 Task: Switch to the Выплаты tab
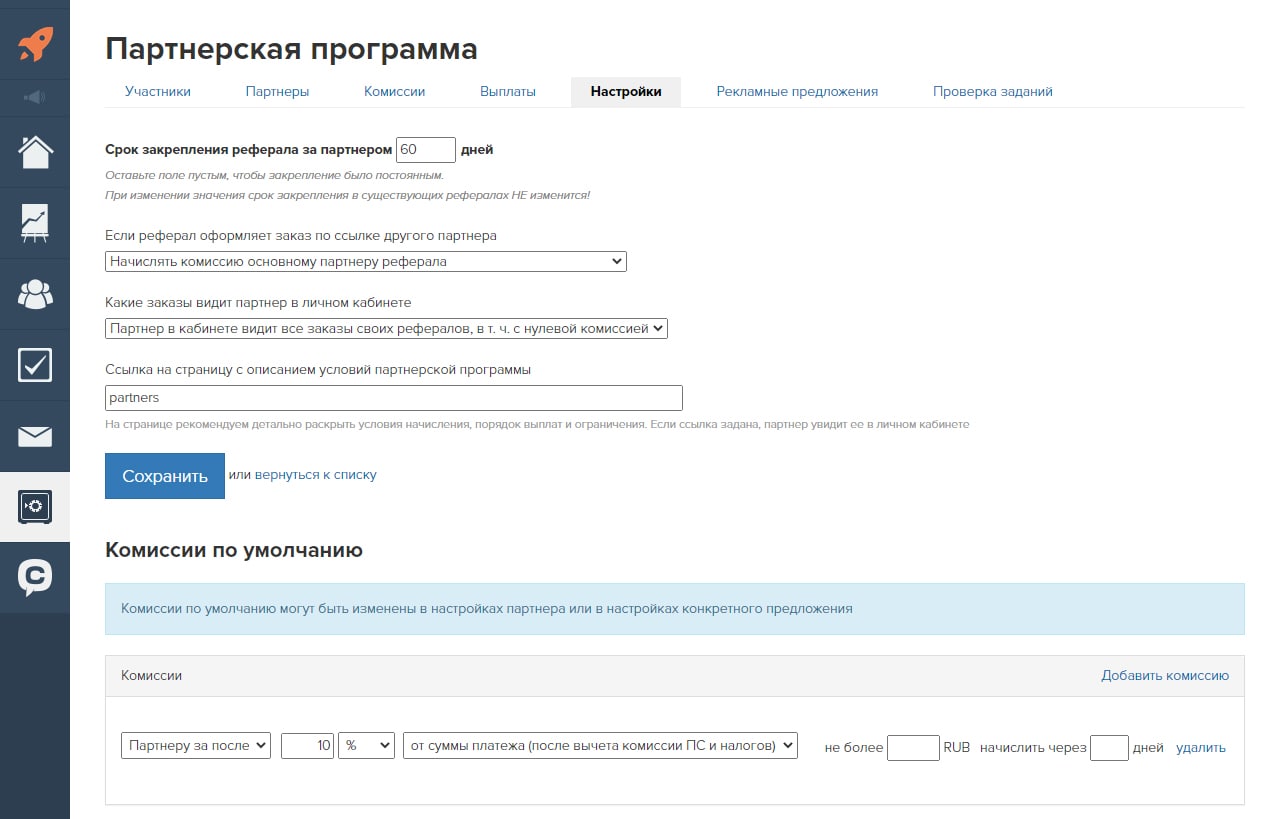(508, 91)
